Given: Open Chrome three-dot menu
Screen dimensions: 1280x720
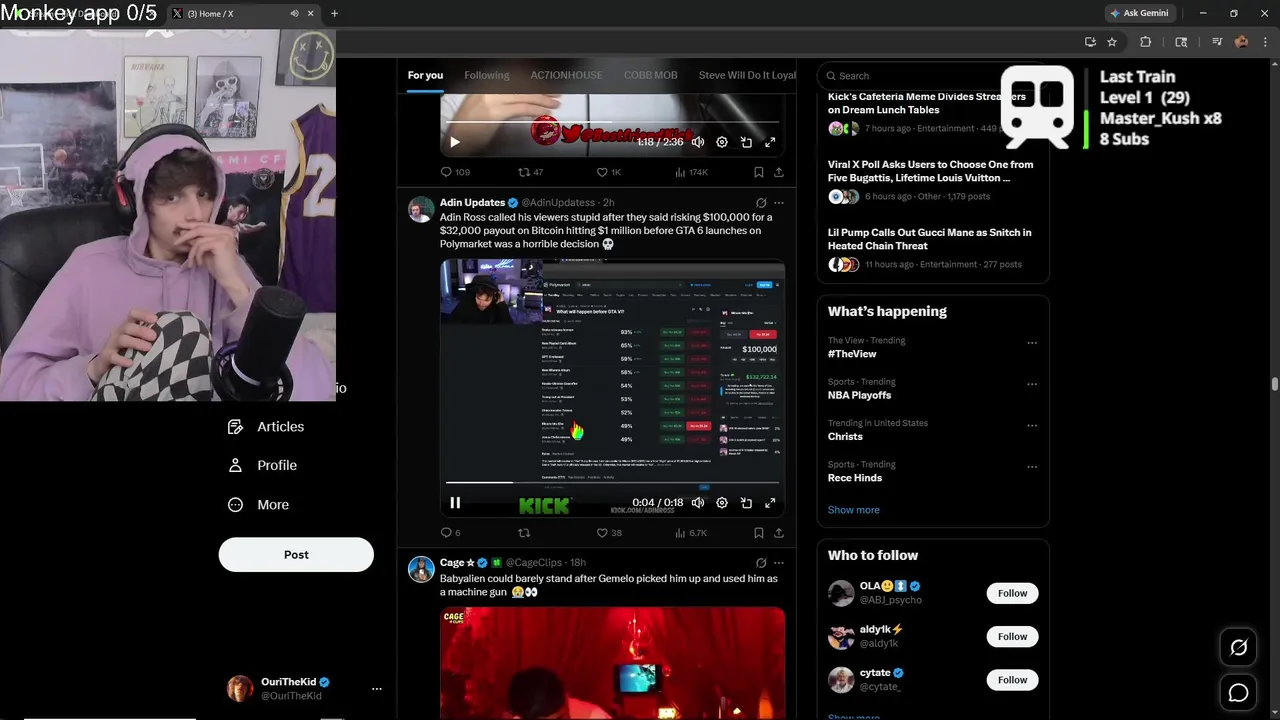Looking at the screenshot, I should (1263, 42).
